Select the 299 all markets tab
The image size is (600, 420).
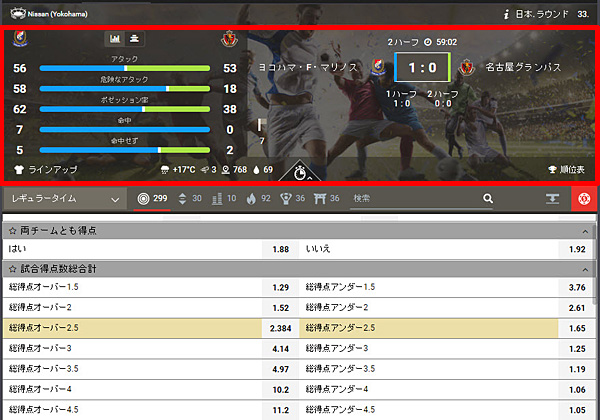(x=152, y=199)
